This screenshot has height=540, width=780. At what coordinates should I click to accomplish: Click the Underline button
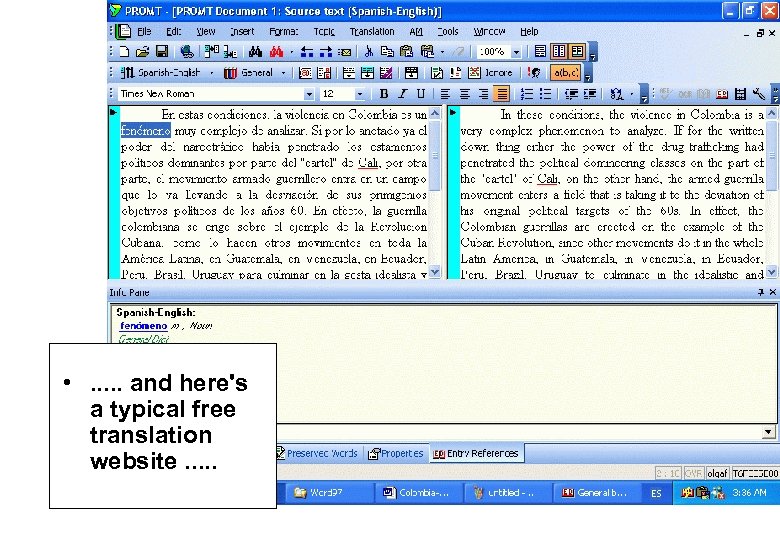pos(421,93)
